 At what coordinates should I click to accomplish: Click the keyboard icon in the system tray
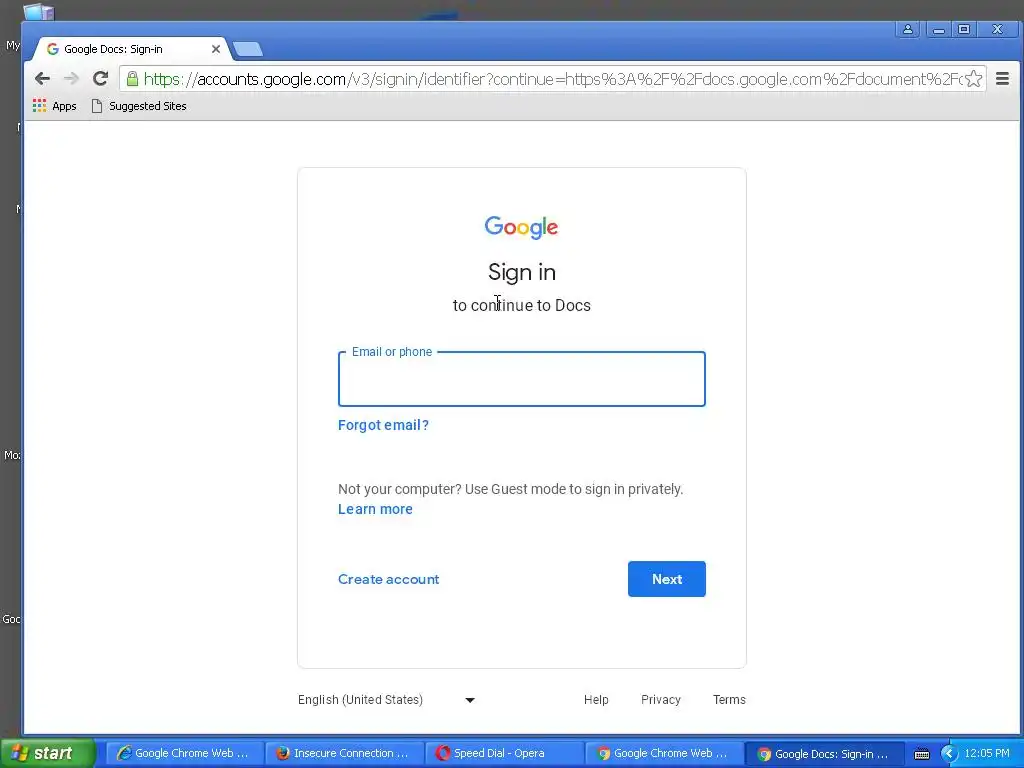pyautogui.click(x=921, y=754)
